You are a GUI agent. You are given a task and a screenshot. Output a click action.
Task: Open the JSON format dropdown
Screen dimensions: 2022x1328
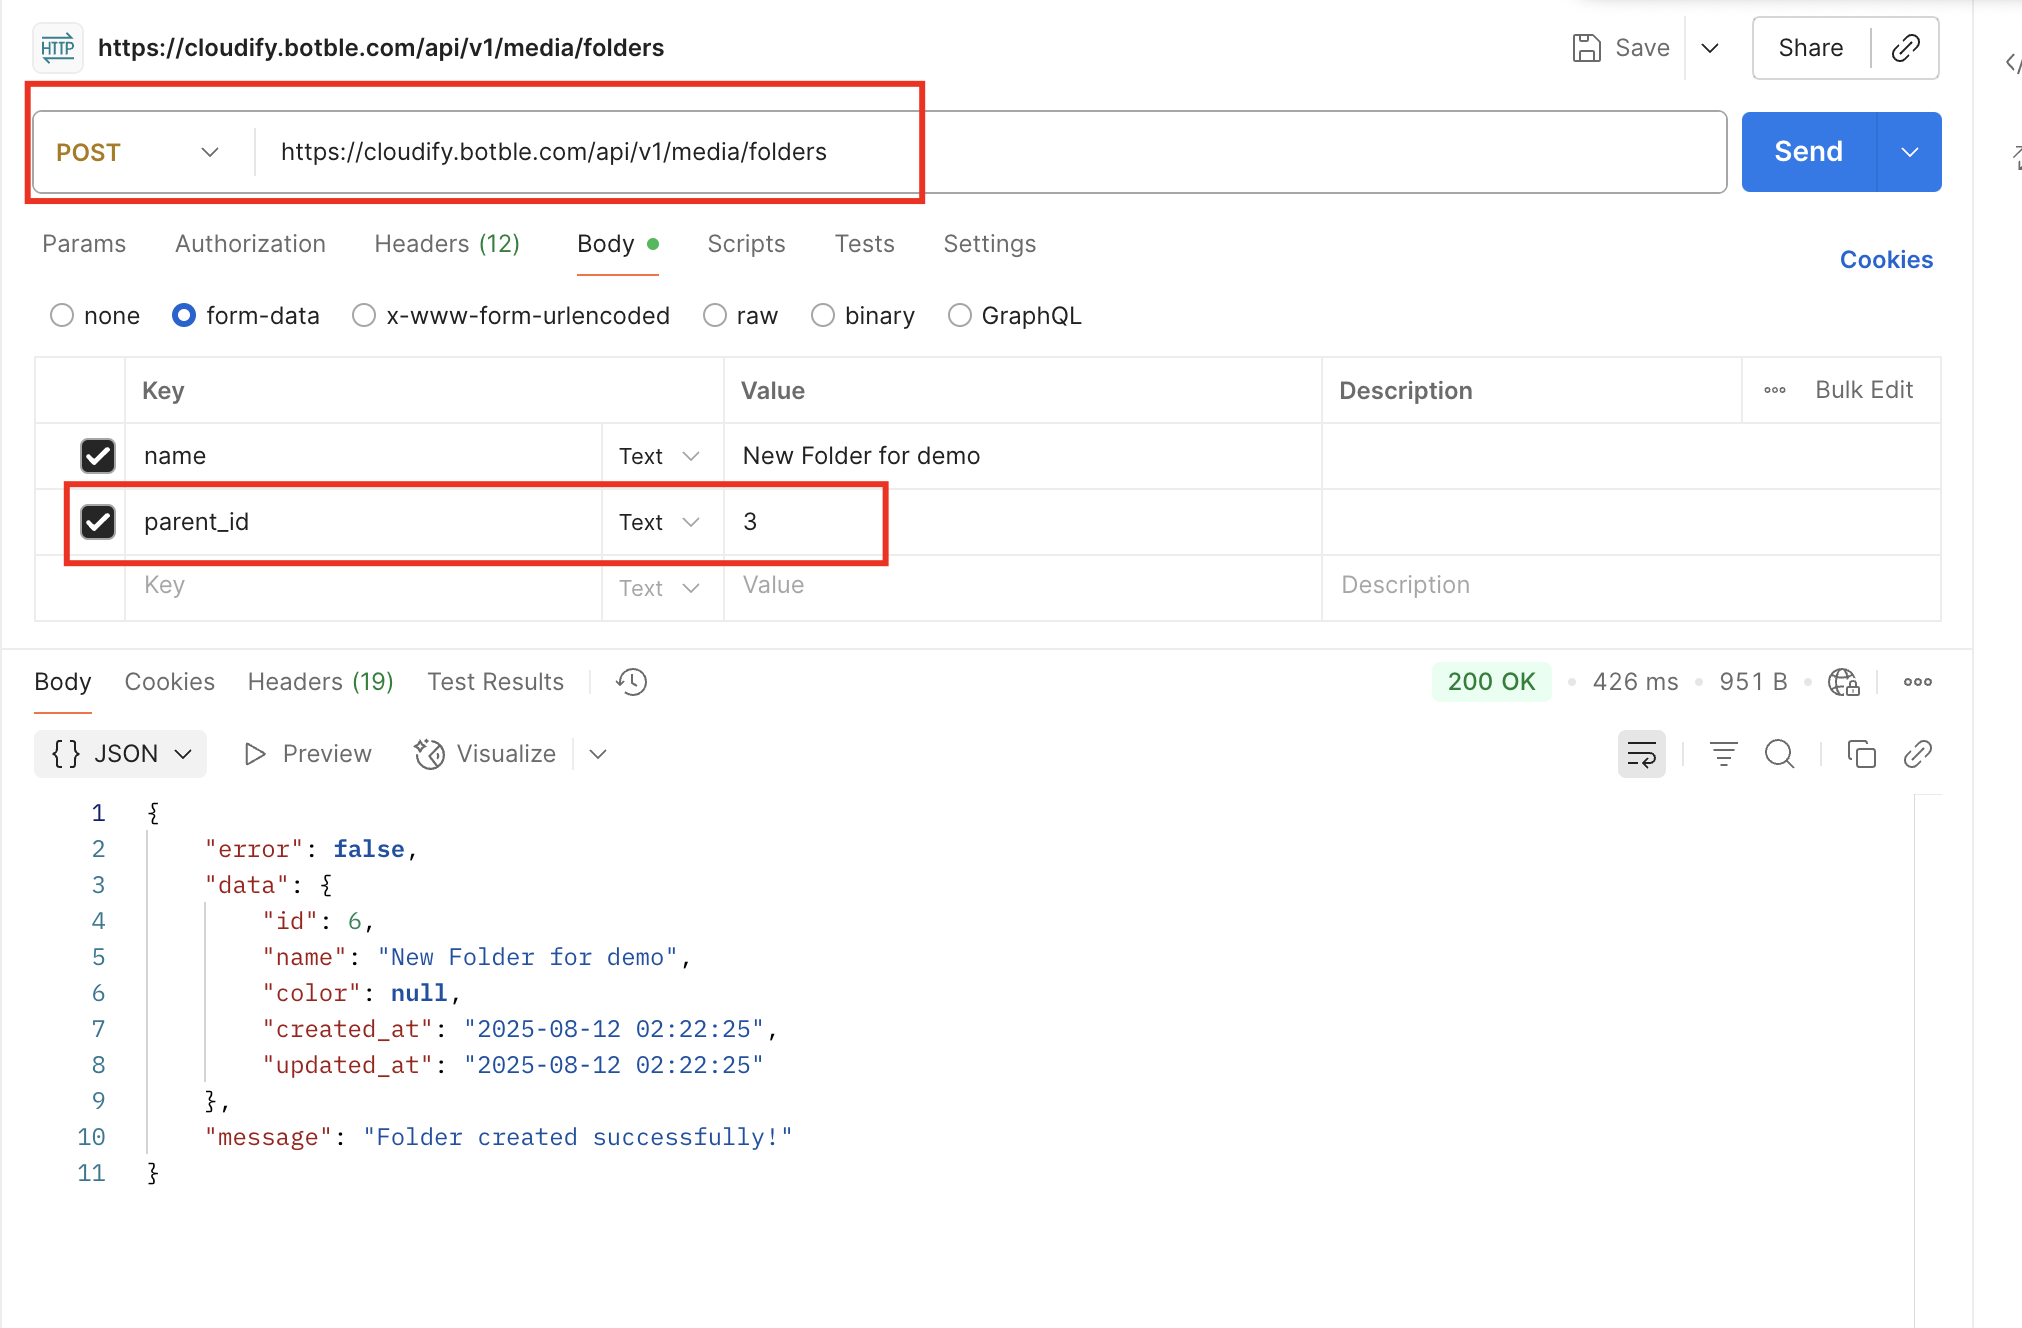coord(121,754)
